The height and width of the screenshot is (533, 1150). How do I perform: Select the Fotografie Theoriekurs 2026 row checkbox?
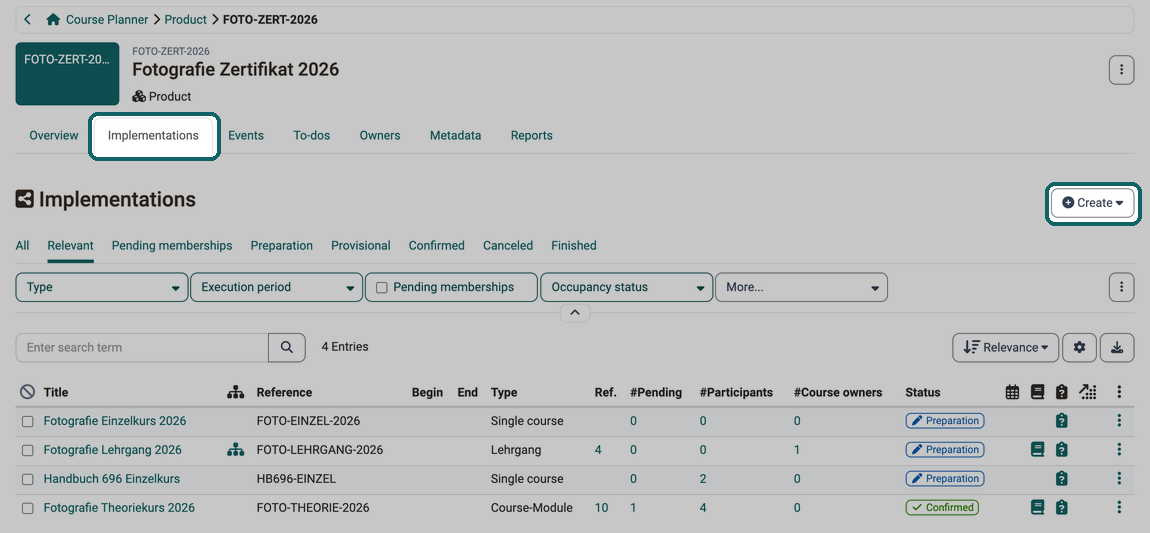(27, 508)
